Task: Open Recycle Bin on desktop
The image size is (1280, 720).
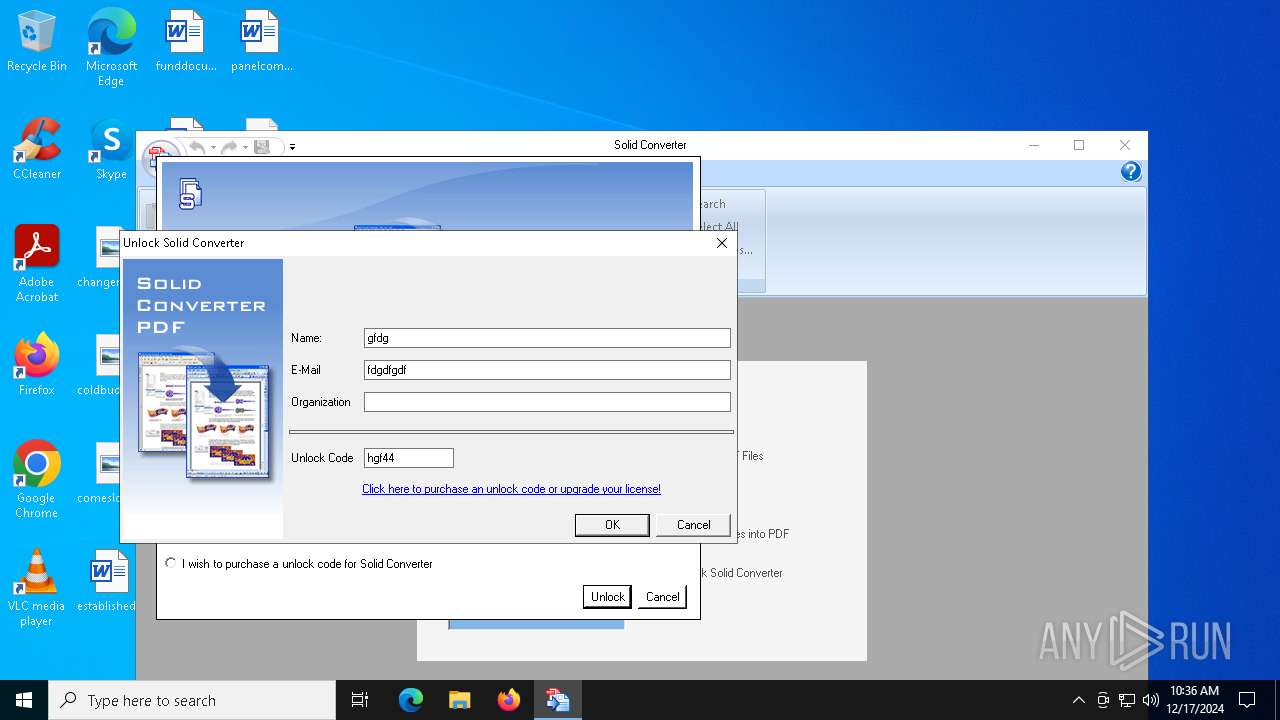Action: click(x=37, y=42)
